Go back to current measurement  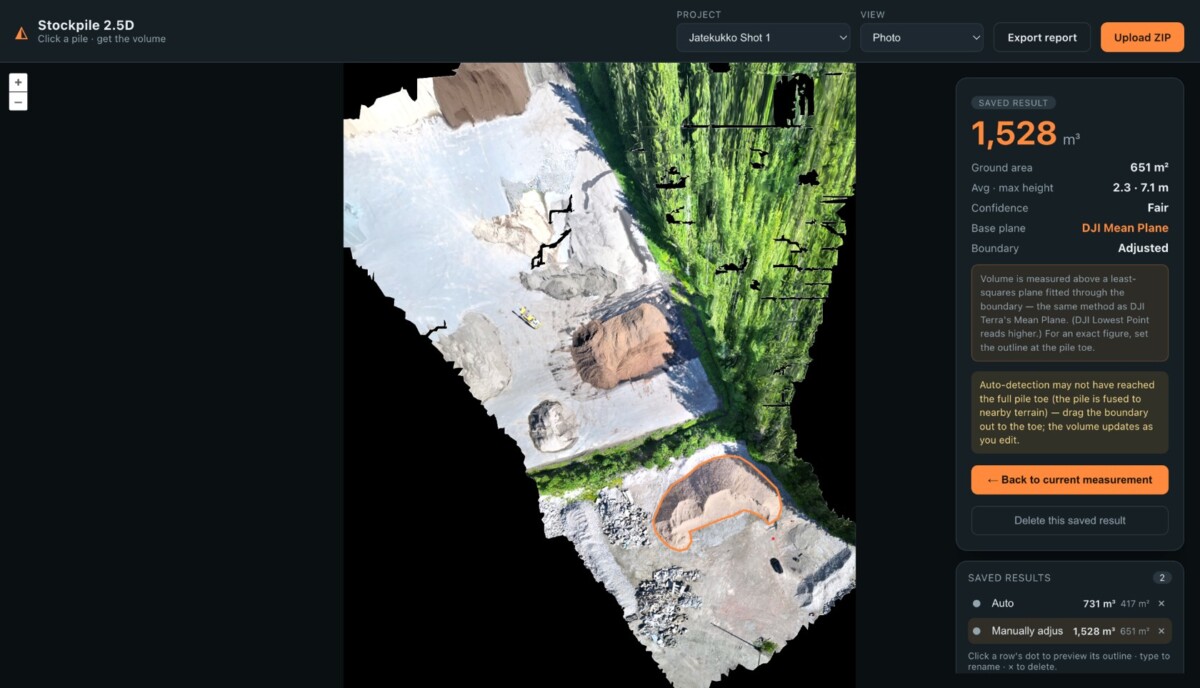point(1069,480)
